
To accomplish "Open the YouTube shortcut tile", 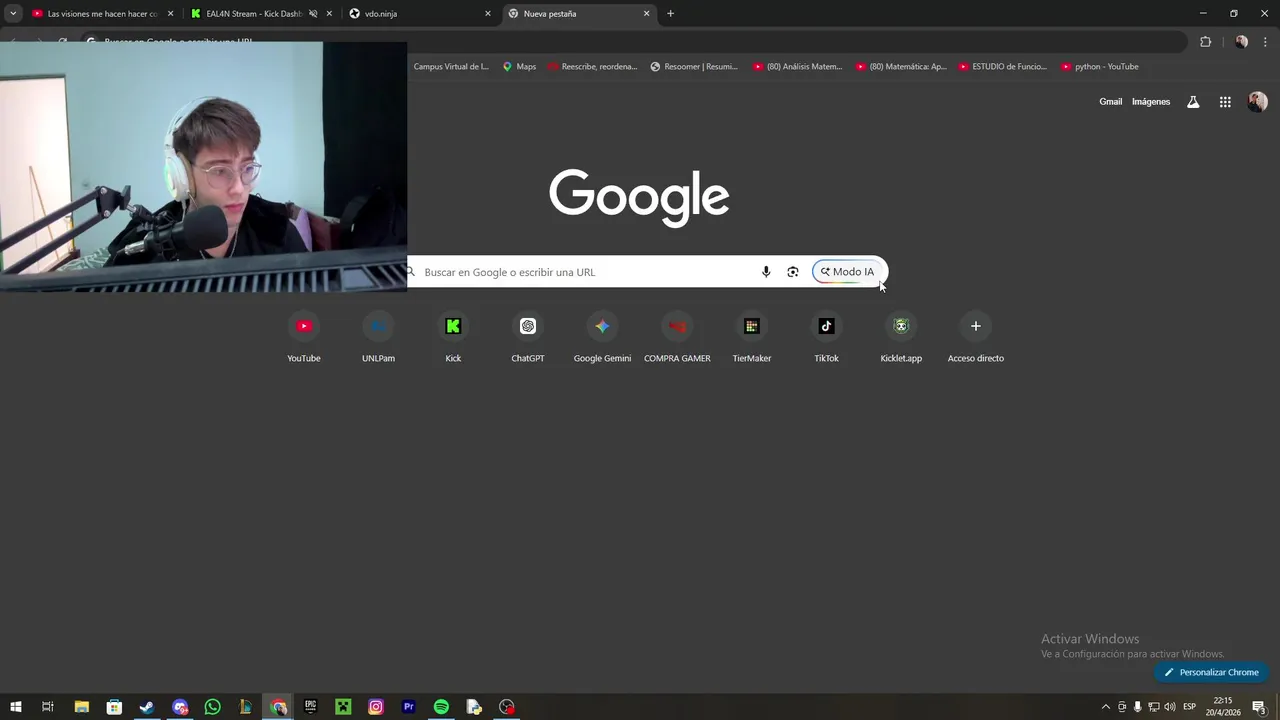I will click(304, 338).
